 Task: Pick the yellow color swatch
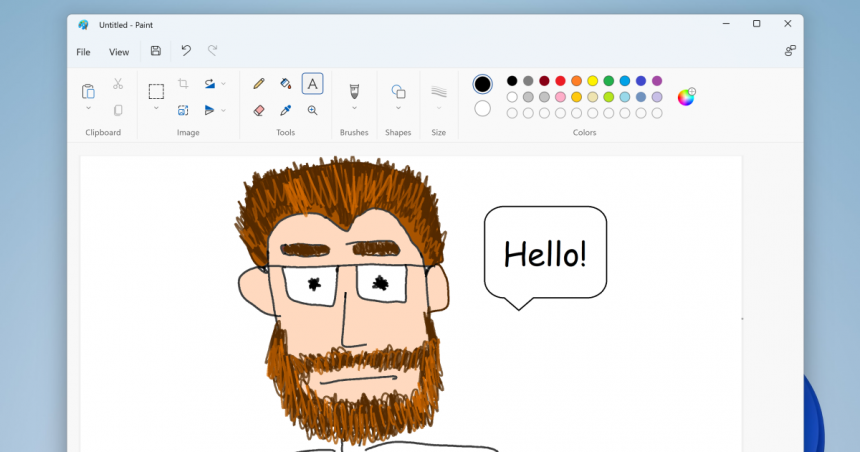coord(592,81)
